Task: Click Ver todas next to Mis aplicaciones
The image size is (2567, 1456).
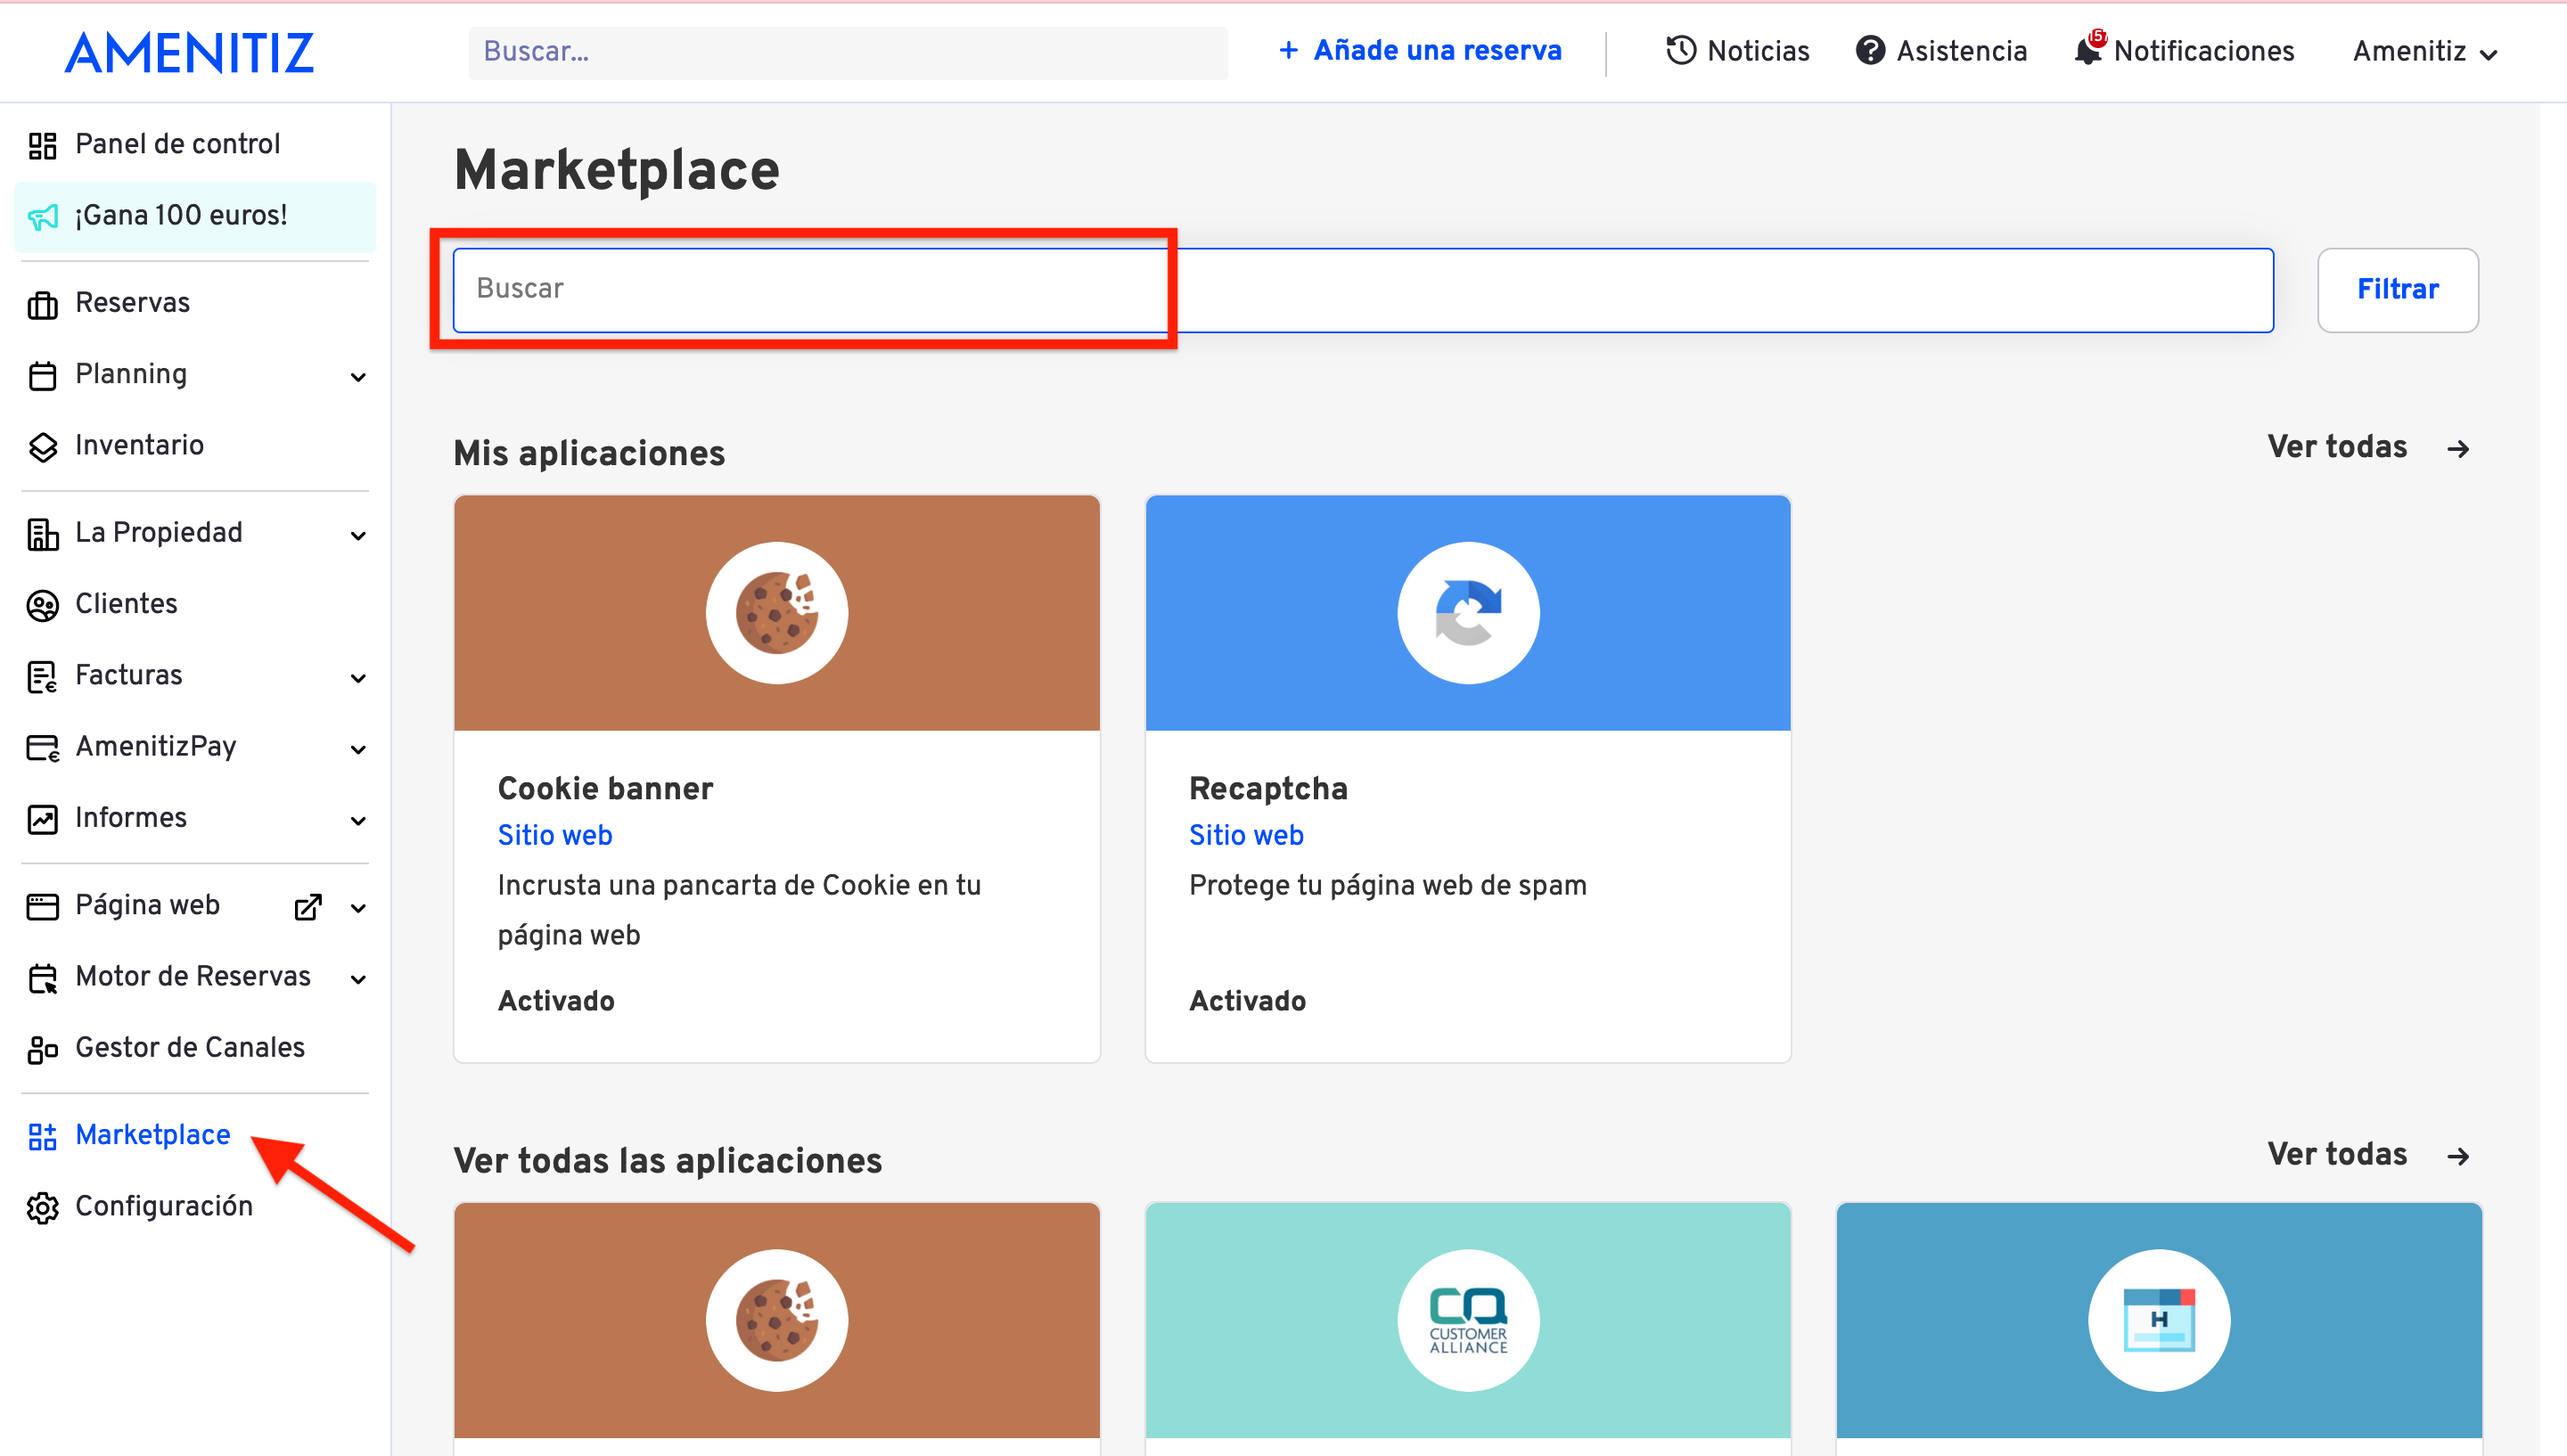Action: [x=2337, y=447]
